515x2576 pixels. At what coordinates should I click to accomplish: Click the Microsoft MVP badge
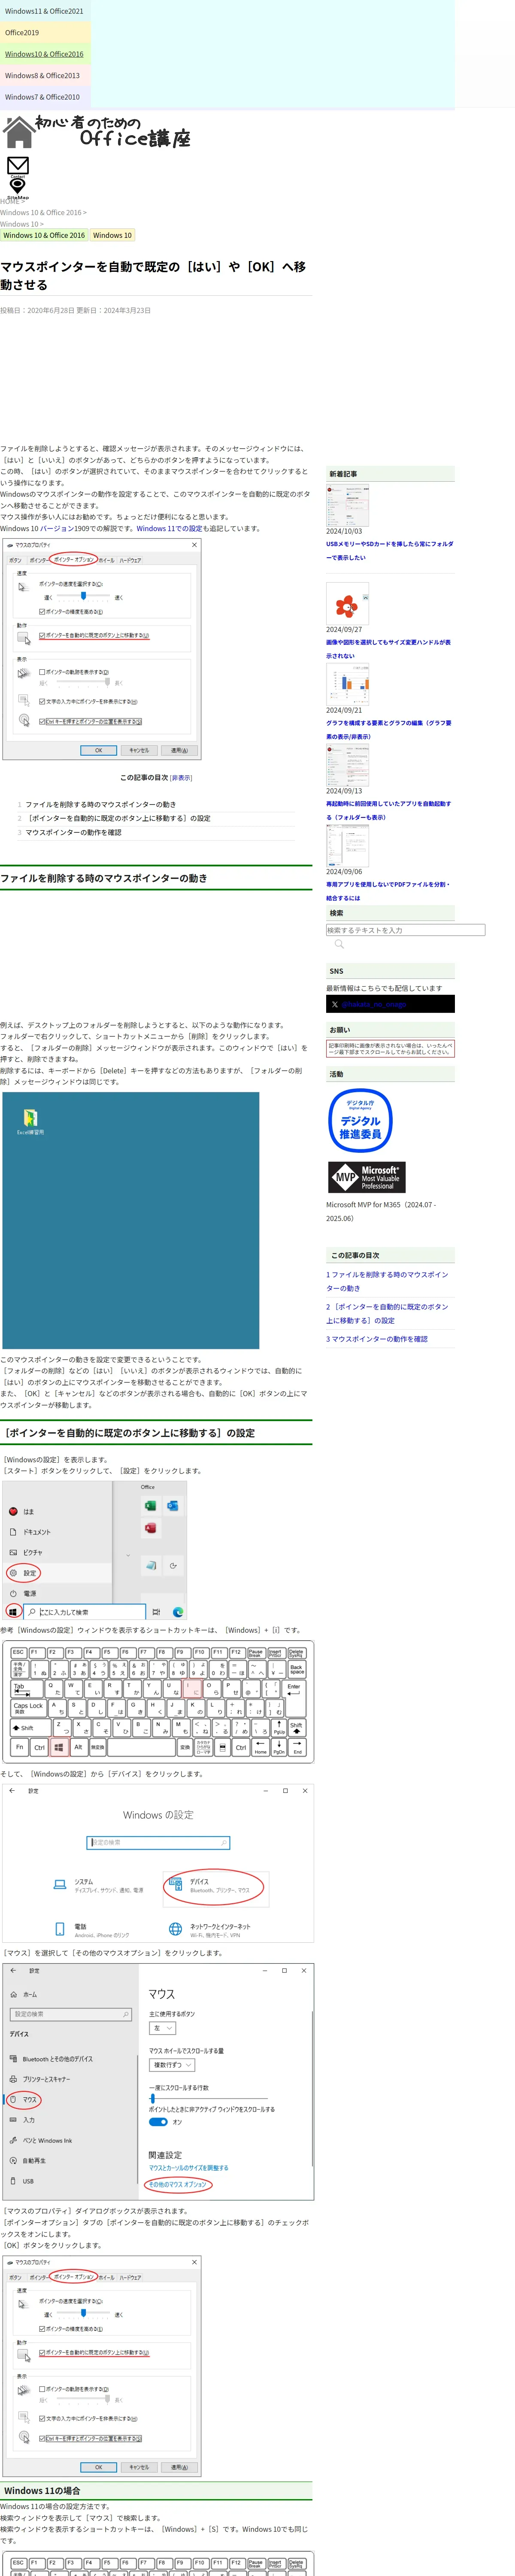[366, 1177]
